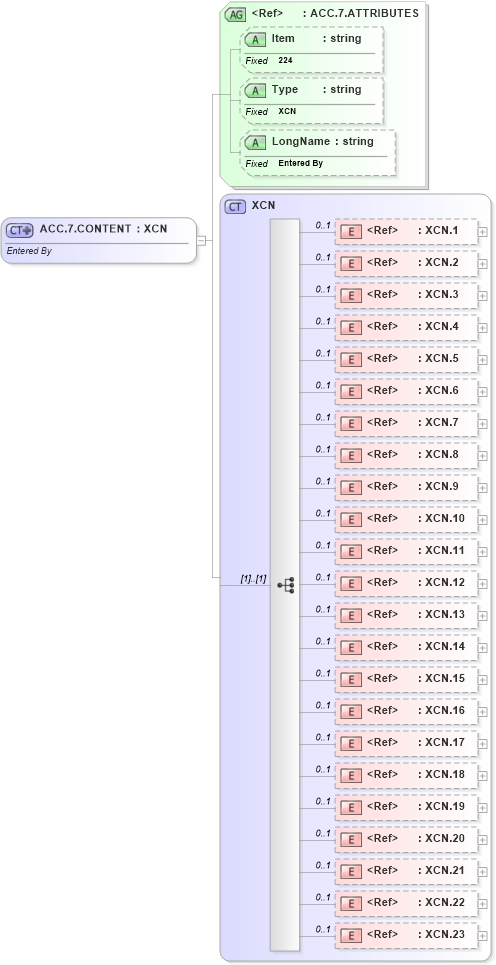Click the A icon of Type attribute
Viewport: 496px width, 965px height.
(x=255, y=91)
